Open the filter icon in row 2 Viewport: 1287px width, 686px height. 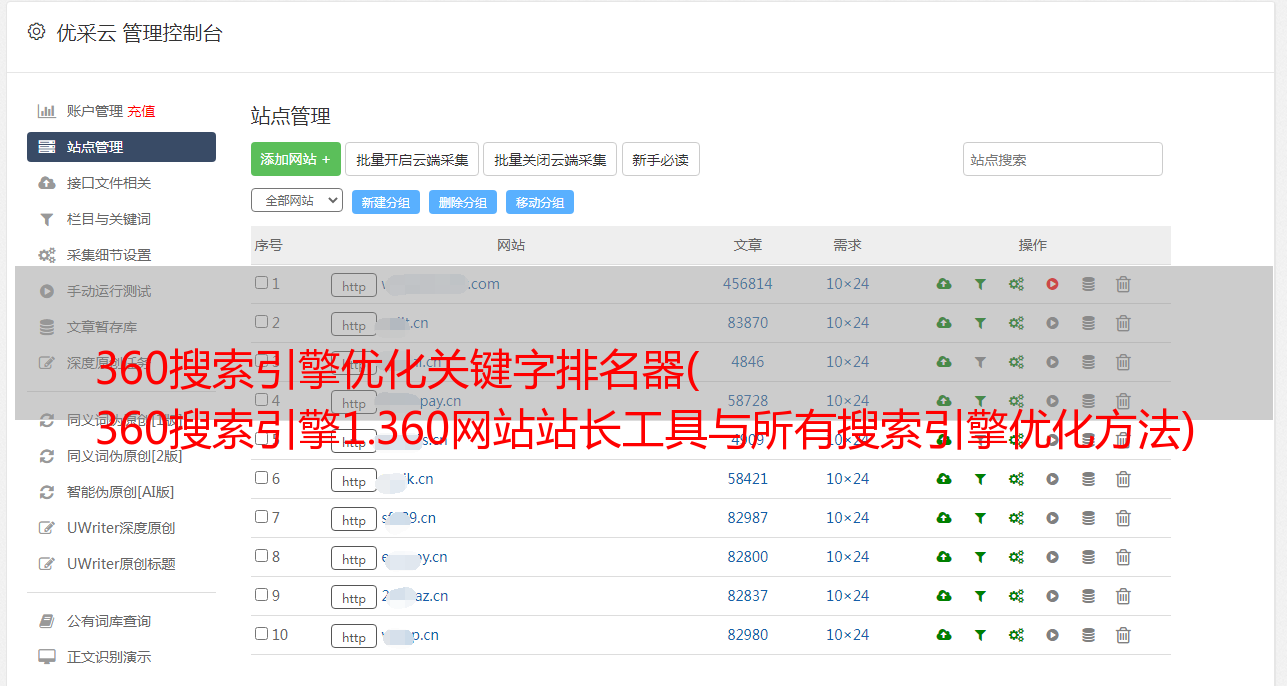(x=980, y=323)
